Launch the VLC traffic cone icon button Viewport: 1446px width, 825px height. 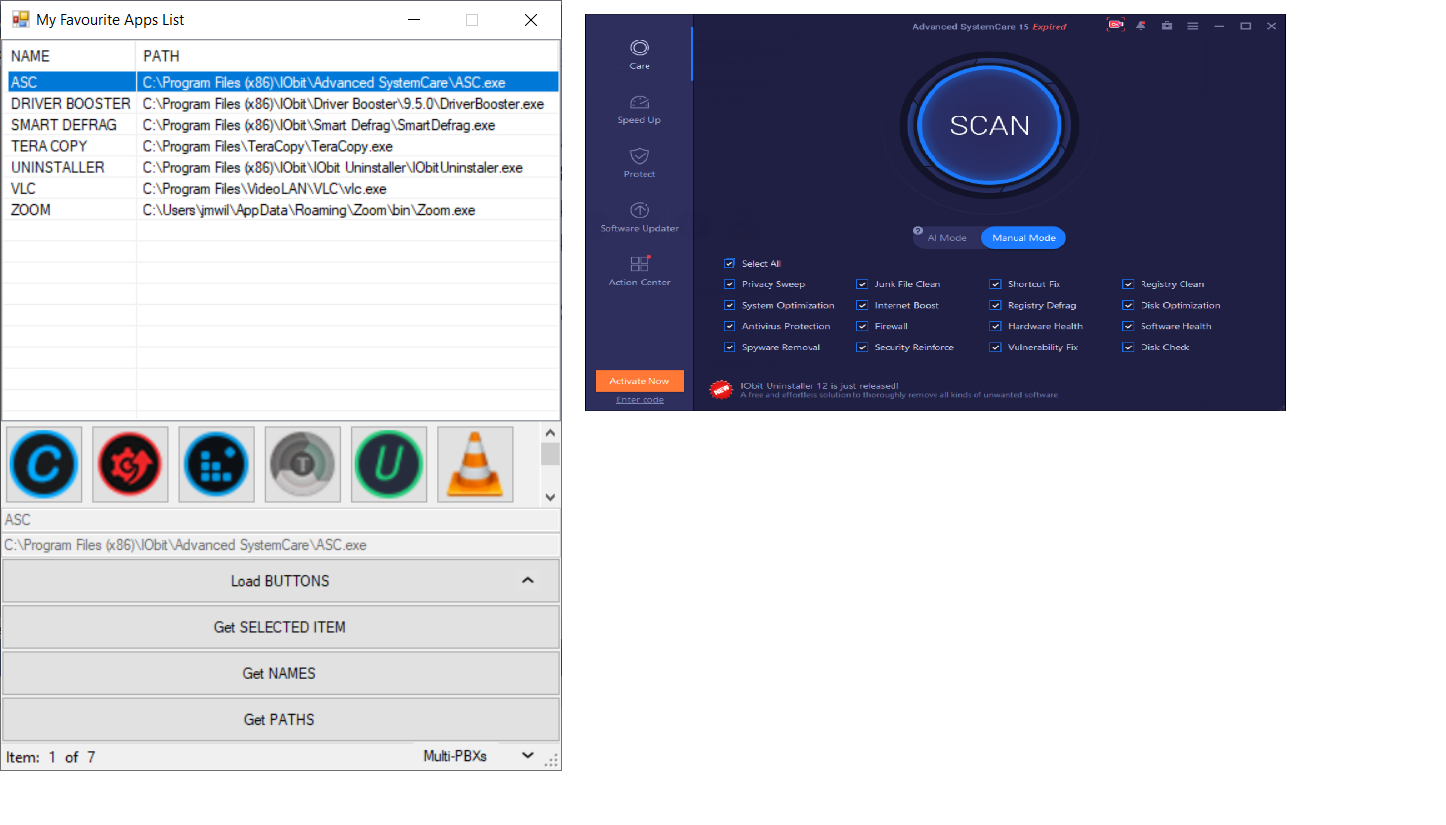coord(474,464)
